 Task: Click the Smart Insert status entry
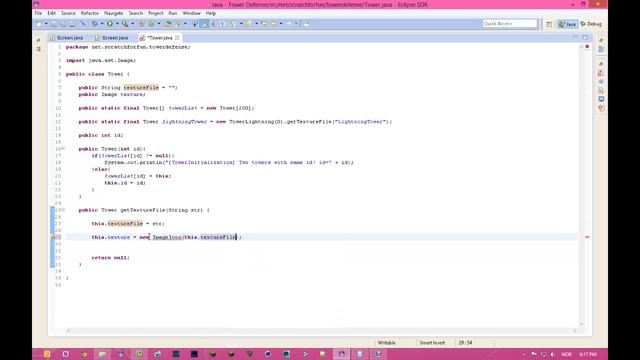tap(432, 343)
